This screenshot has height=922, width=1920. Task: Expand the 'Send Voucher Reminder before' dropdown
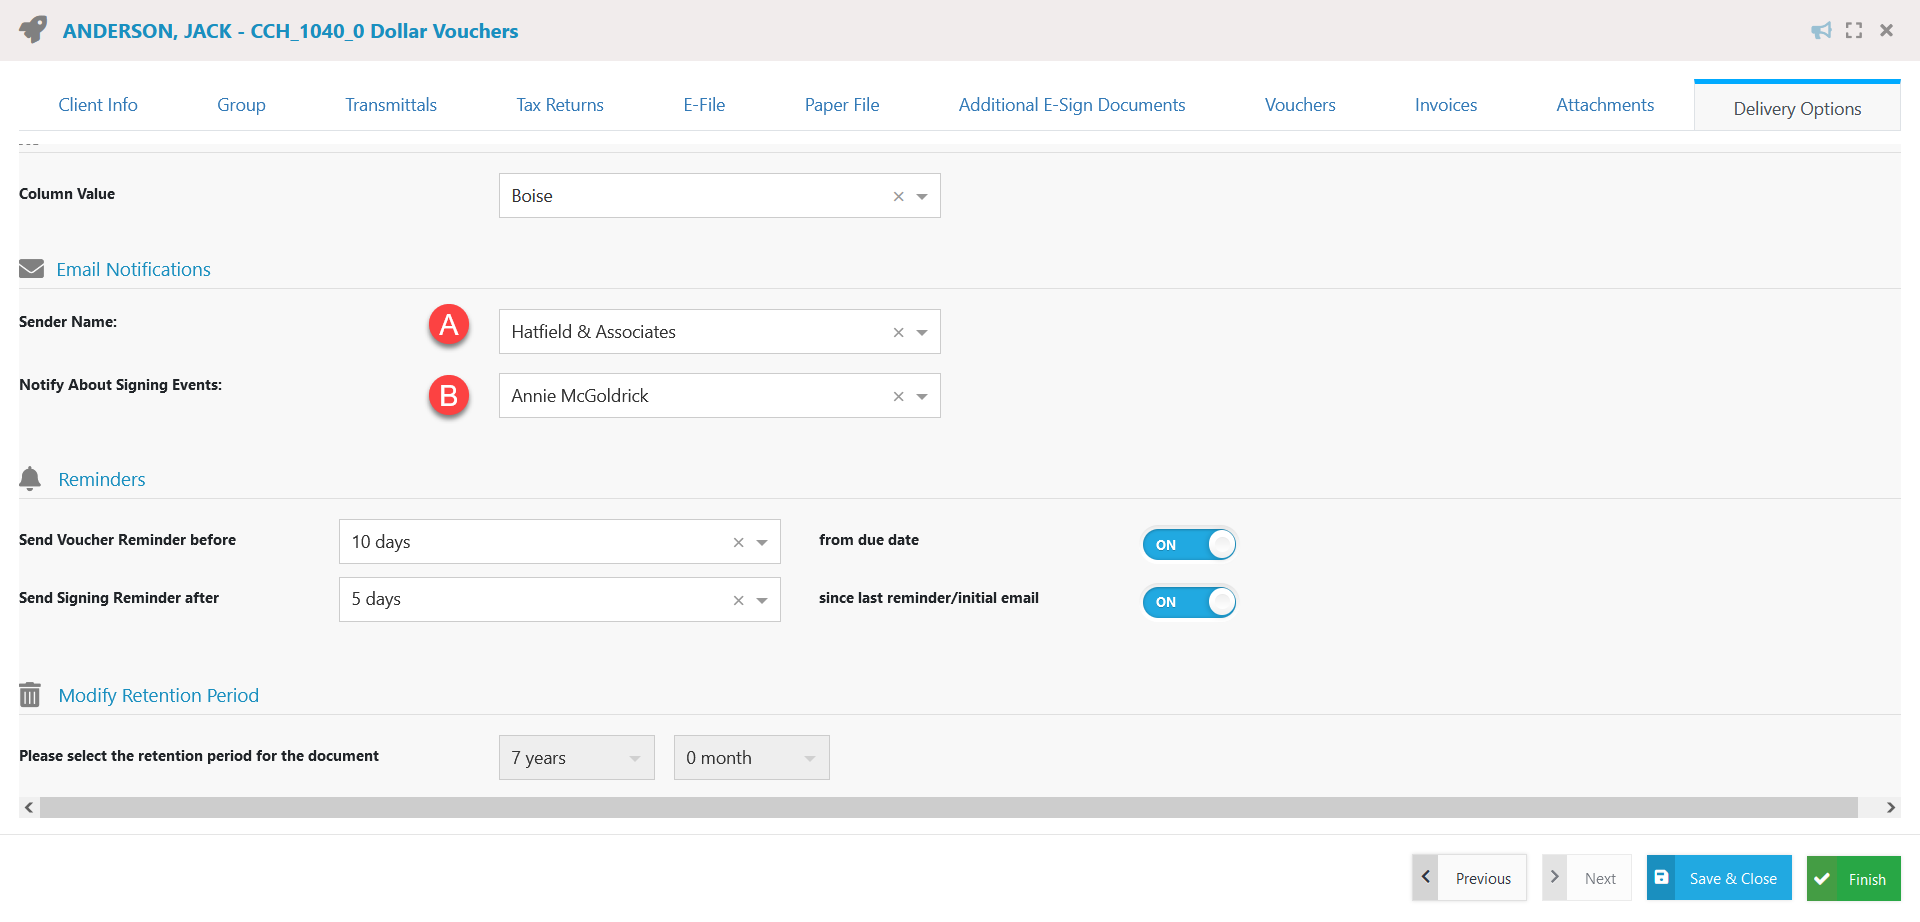coord(762,541)
